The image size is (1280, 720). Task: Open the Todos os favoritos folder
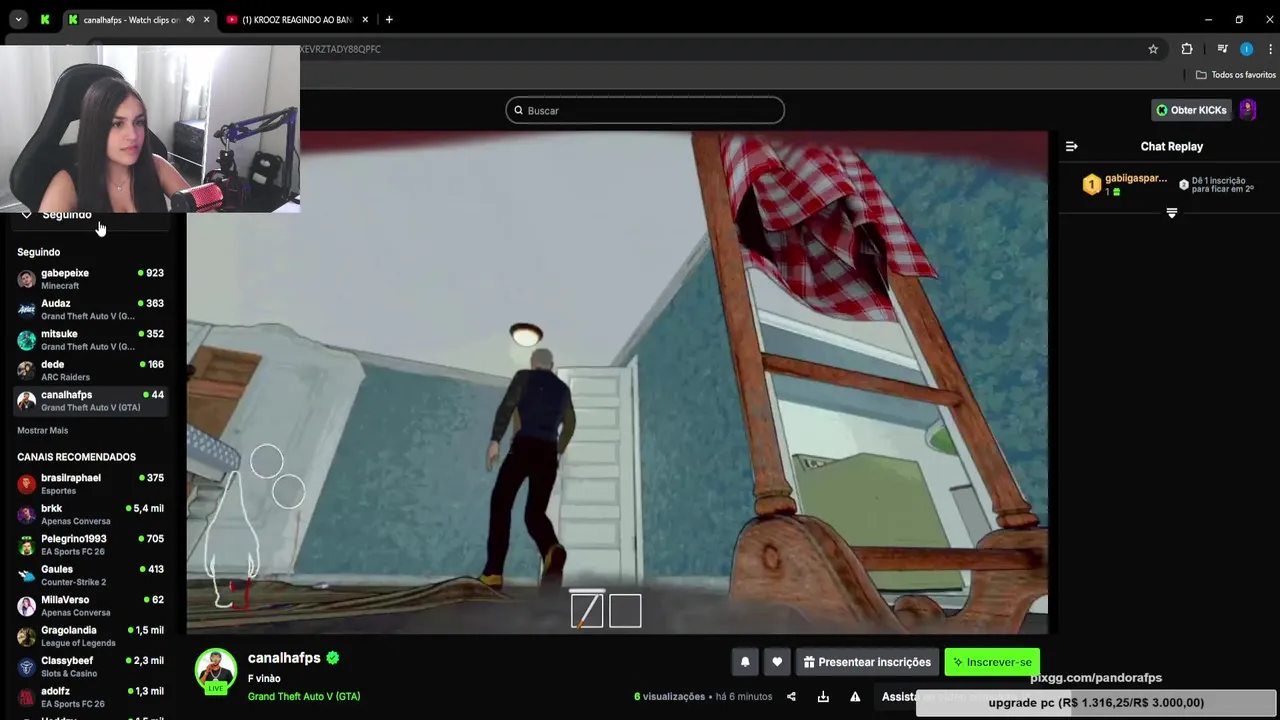click(x=1235, y=75)
